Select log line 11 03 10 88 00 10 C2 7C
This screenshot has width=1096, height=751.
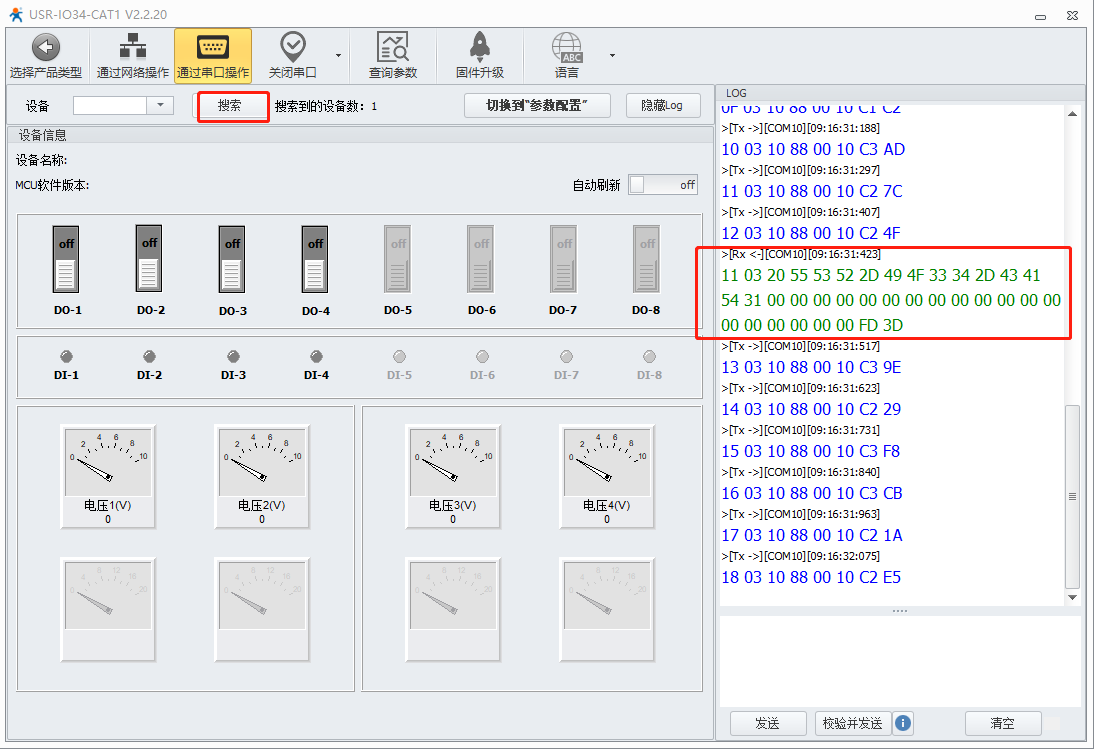click(812, 191)
